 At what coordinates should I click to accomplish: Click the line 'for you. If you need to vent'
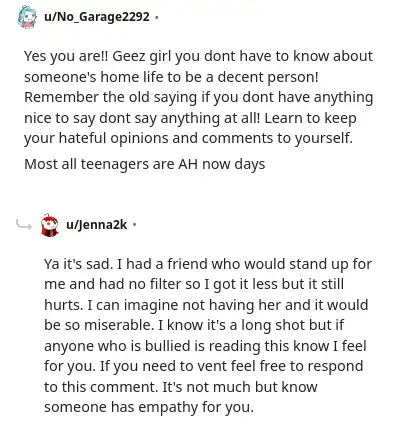coord(204,366)
